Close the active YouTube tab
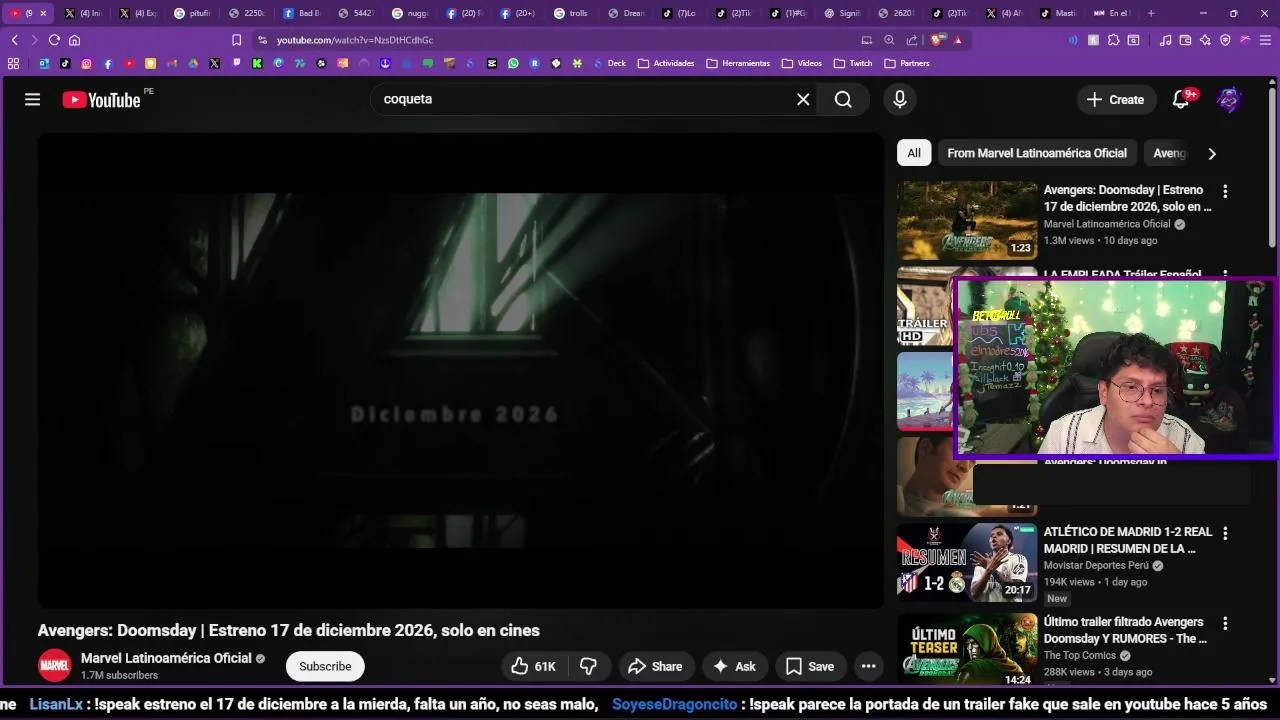Viewport: 1280px width, 720px height. [x=43, y=13]
